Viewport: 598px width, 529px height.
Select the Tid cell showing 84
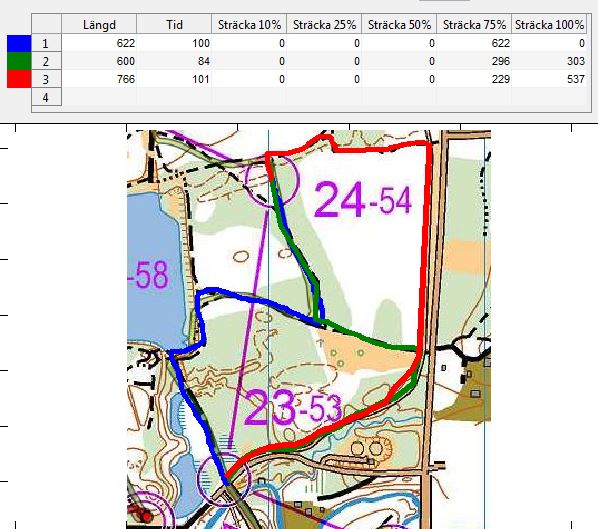[174, 61]
